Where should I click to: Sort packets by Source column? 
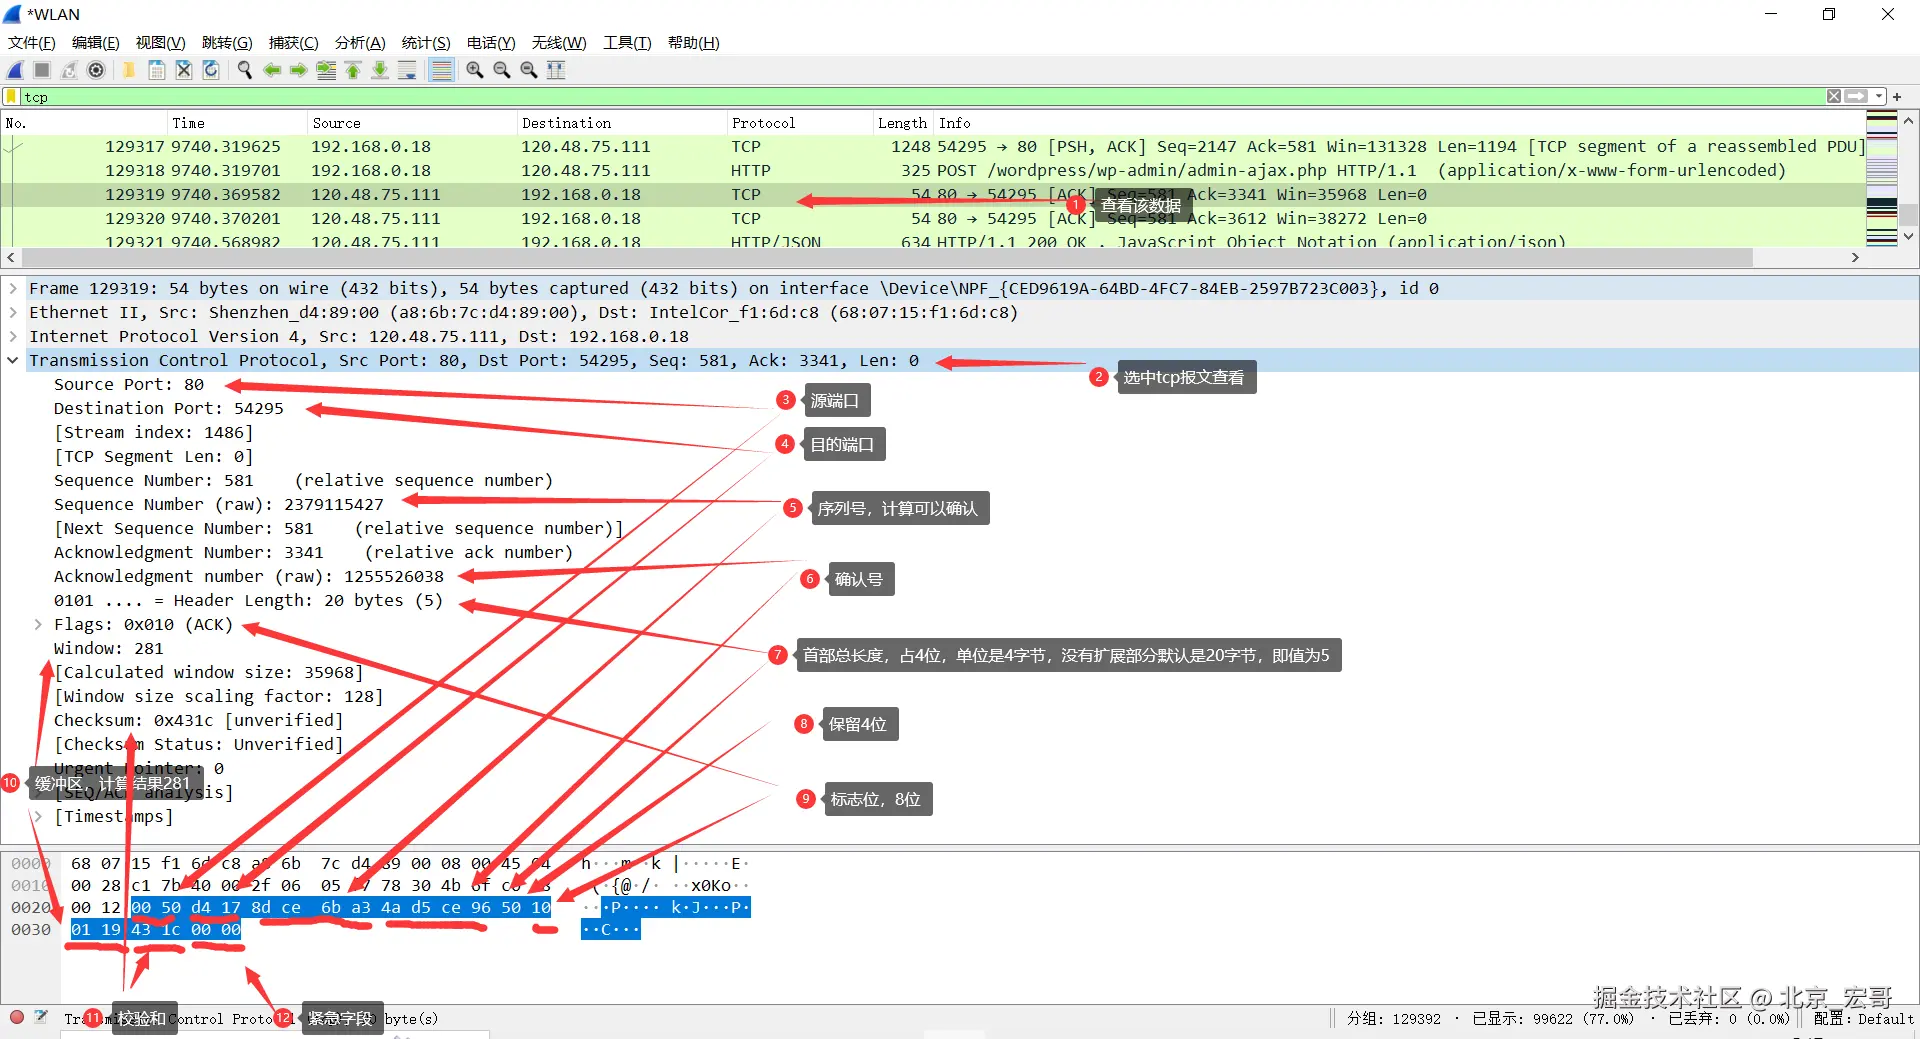412,123
